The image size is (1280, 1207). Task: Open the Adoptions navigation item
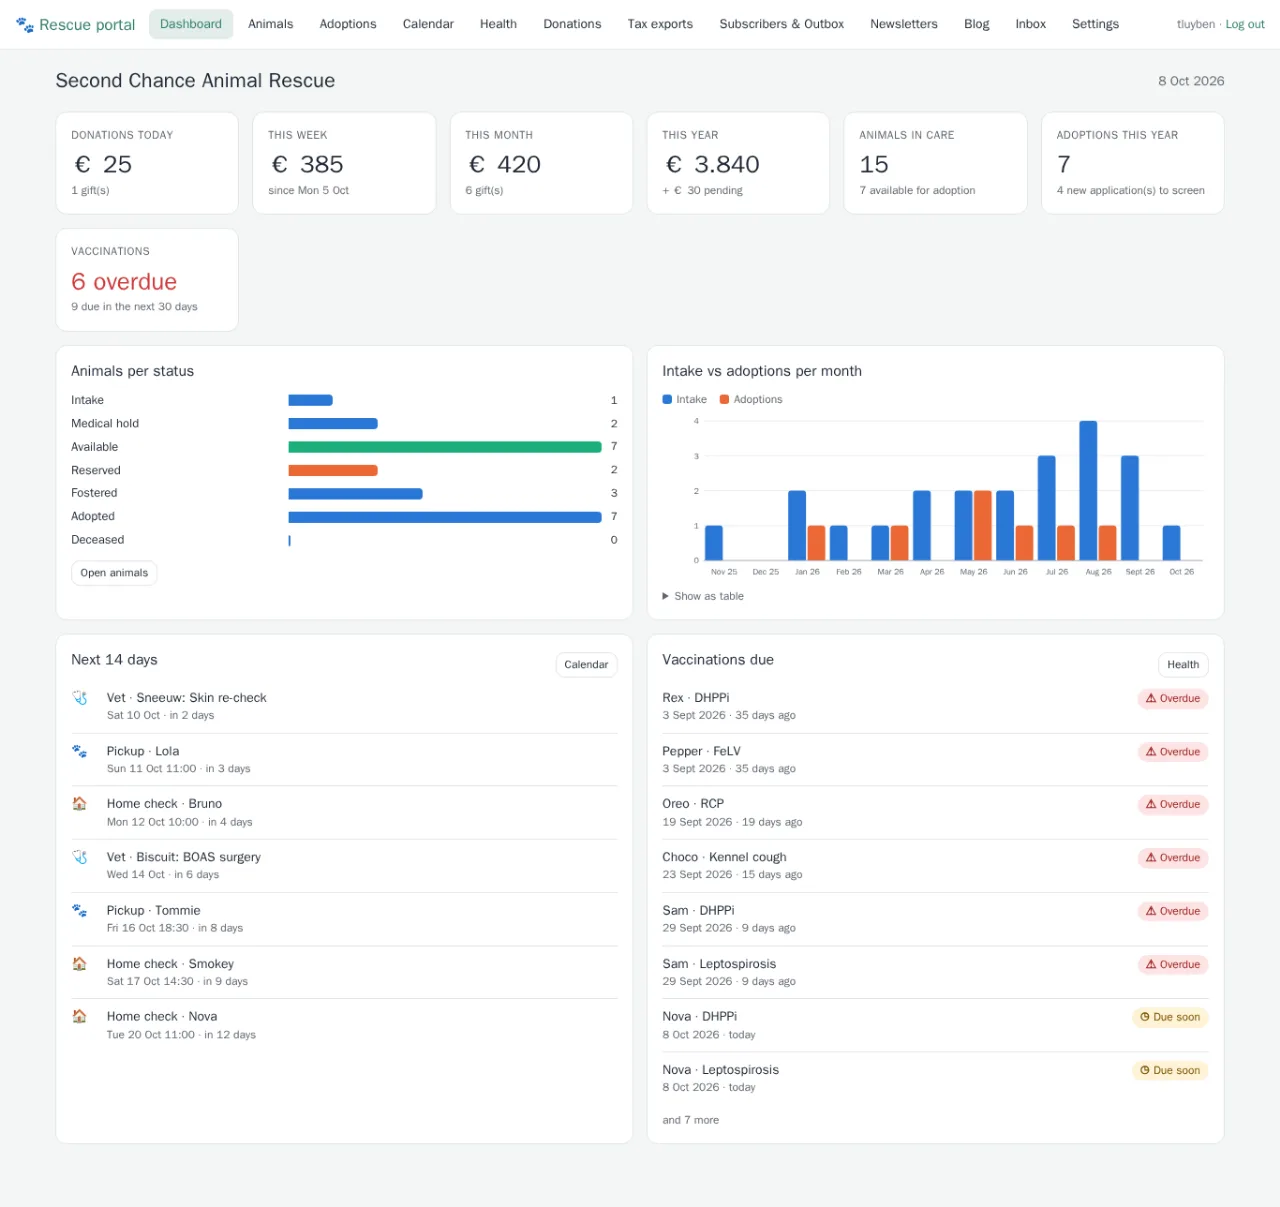click(x=348, y=24)
